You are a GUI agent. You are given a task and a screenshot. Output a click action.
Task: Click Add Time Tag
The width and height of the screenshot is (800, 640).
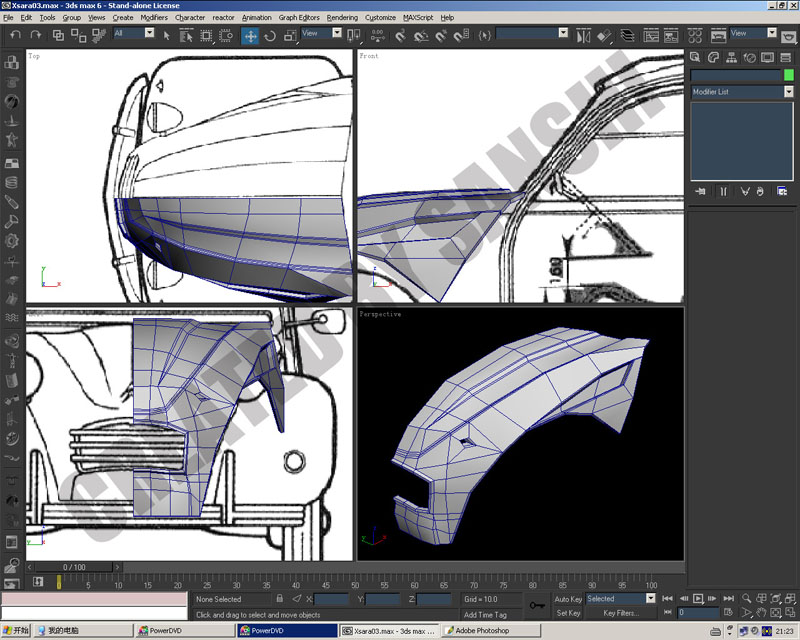[x=485, y=614]
